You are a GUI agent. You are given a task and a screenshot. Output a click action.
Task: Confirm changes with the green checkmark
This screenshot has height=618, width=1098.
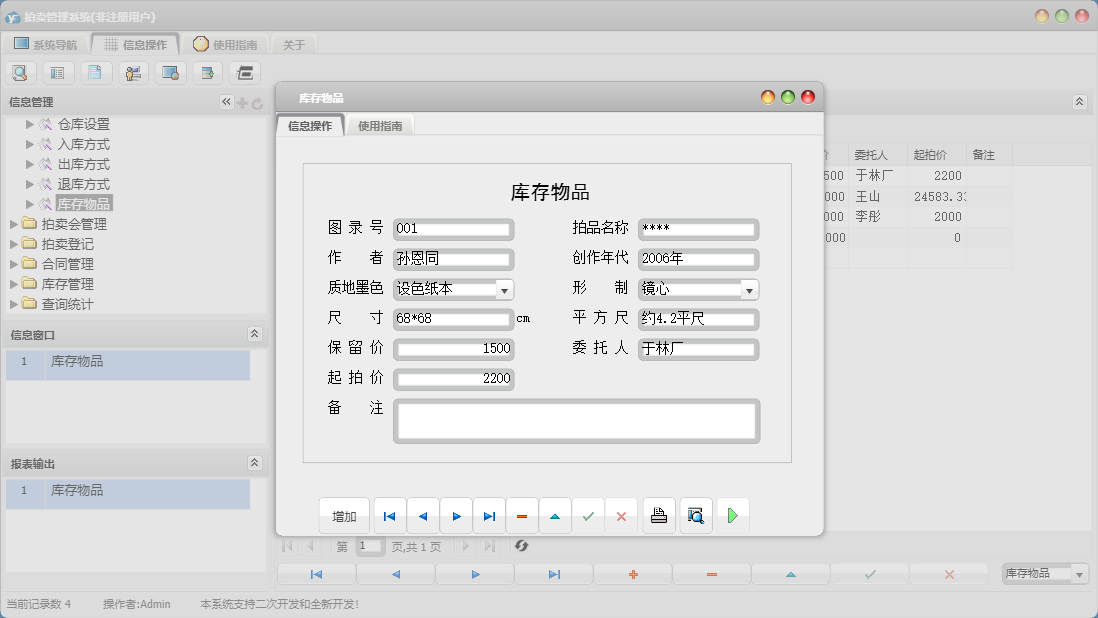pos(588,516)
